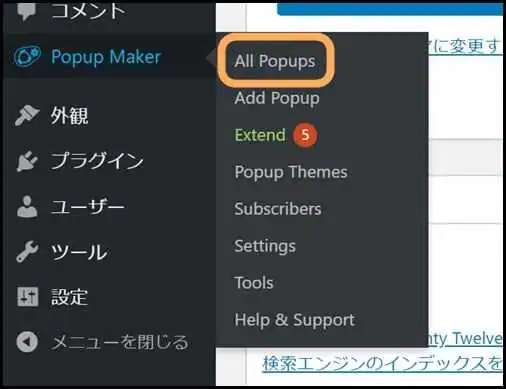Open the green Extend submenu item
This screenshot has height=389, width=506.
[x=260, y=135]
